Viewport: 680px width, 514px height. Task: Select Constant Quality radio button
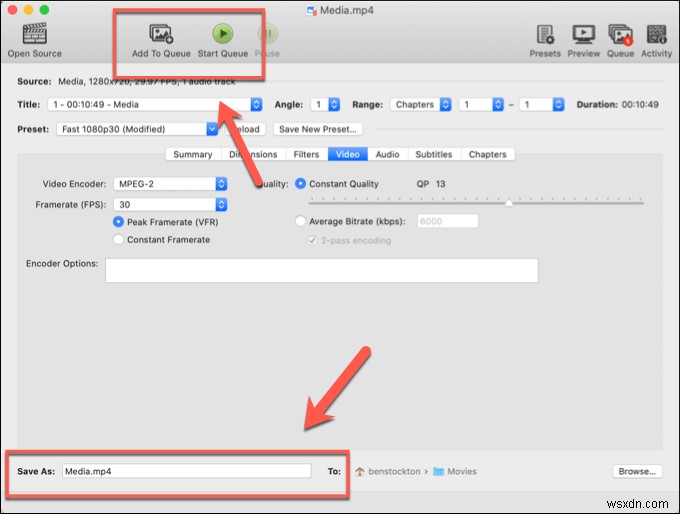300,184
